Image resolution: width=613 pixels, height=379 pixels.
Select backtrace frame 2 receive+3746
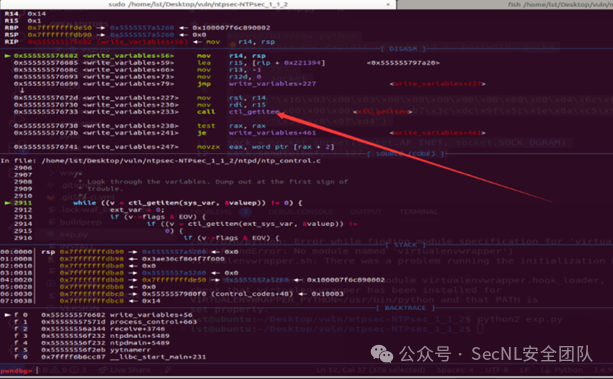click(90, 329)
